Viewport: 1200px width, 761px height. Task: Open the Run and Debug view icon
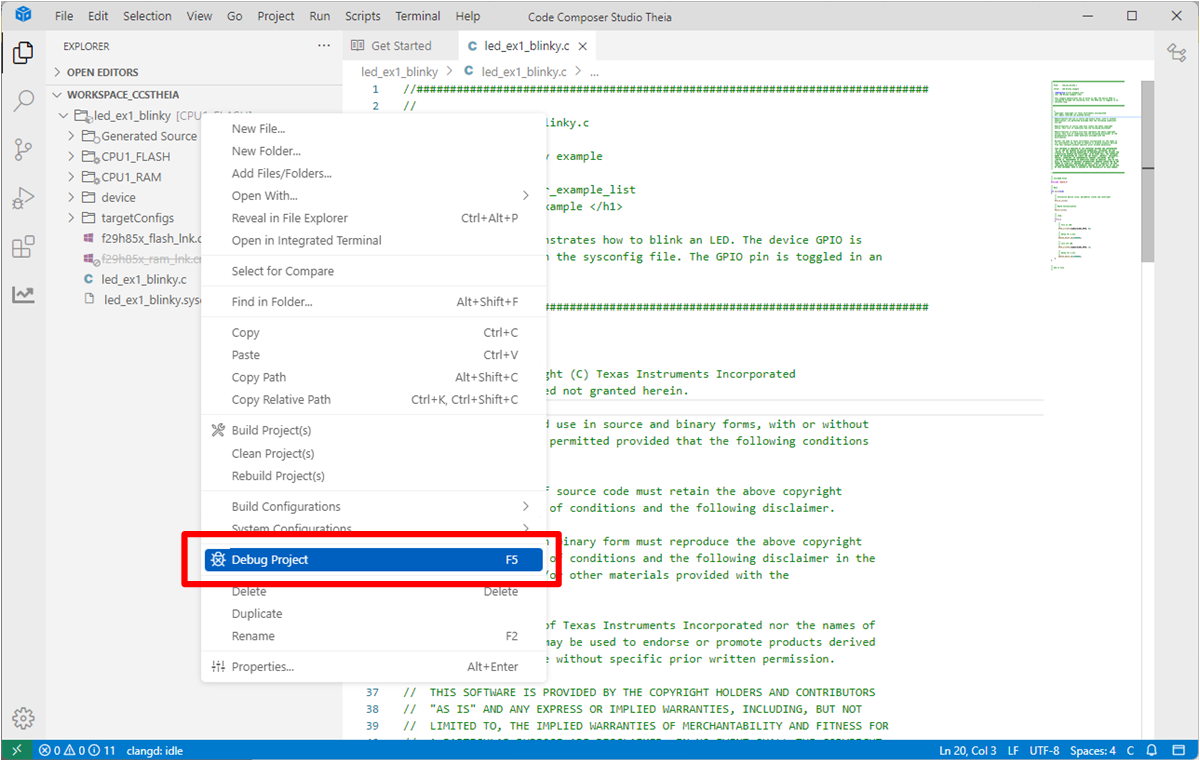click(x=23, y=199)
